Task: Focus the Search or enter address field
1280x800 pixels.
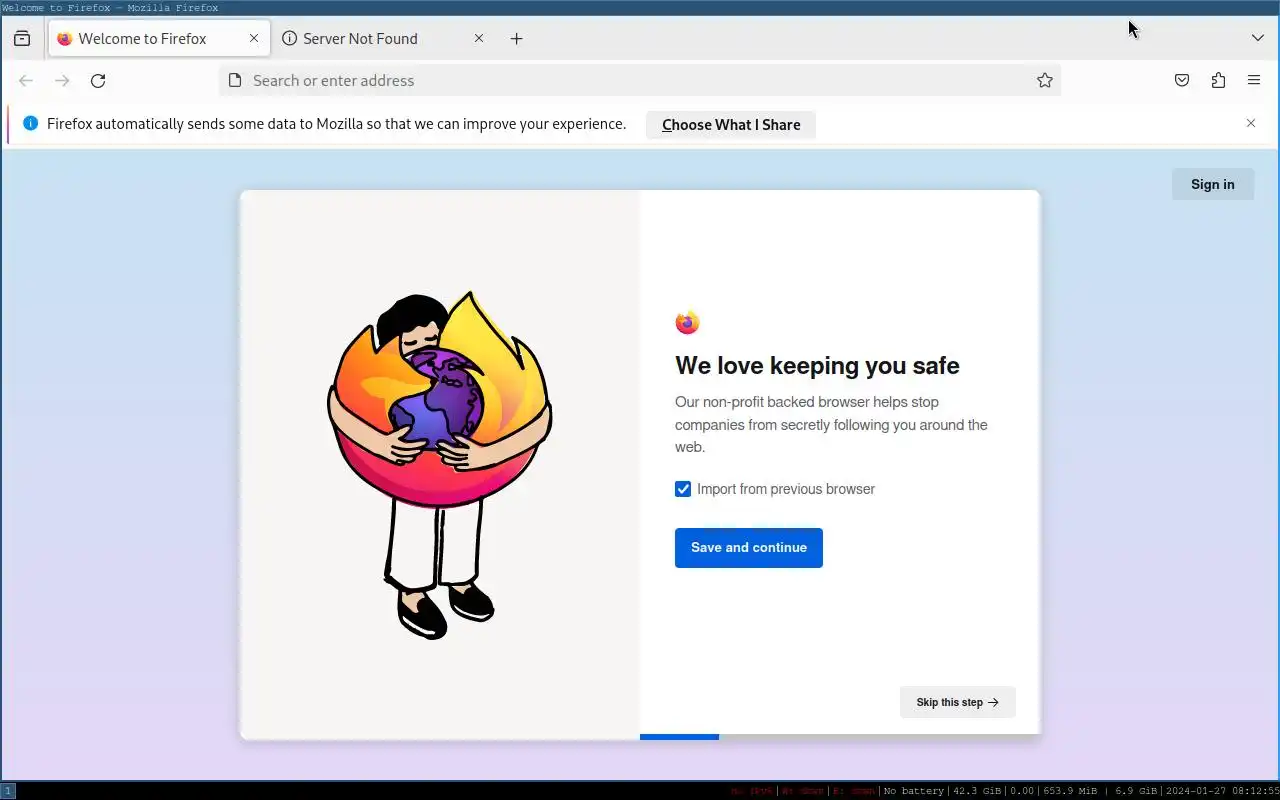Action: (x=640, y=81)
